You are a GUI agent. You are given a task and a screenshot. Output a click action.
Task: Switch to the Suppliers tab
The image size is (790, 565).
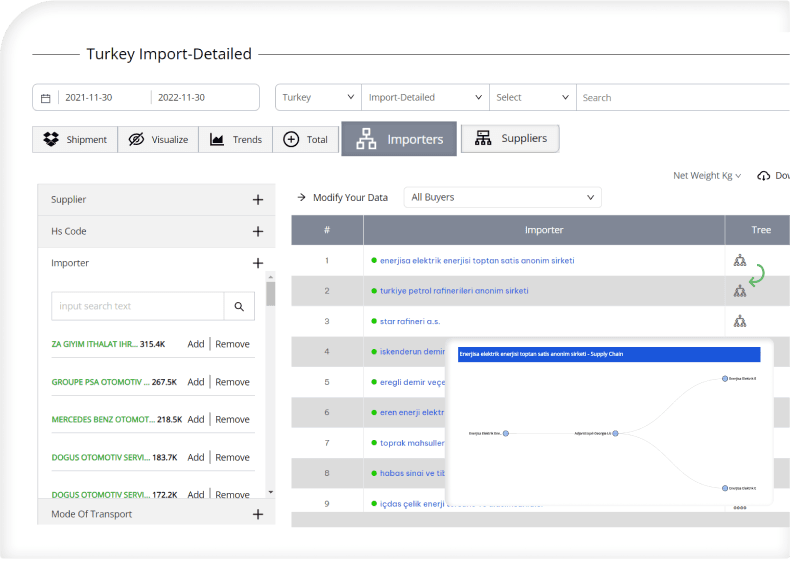510,138
